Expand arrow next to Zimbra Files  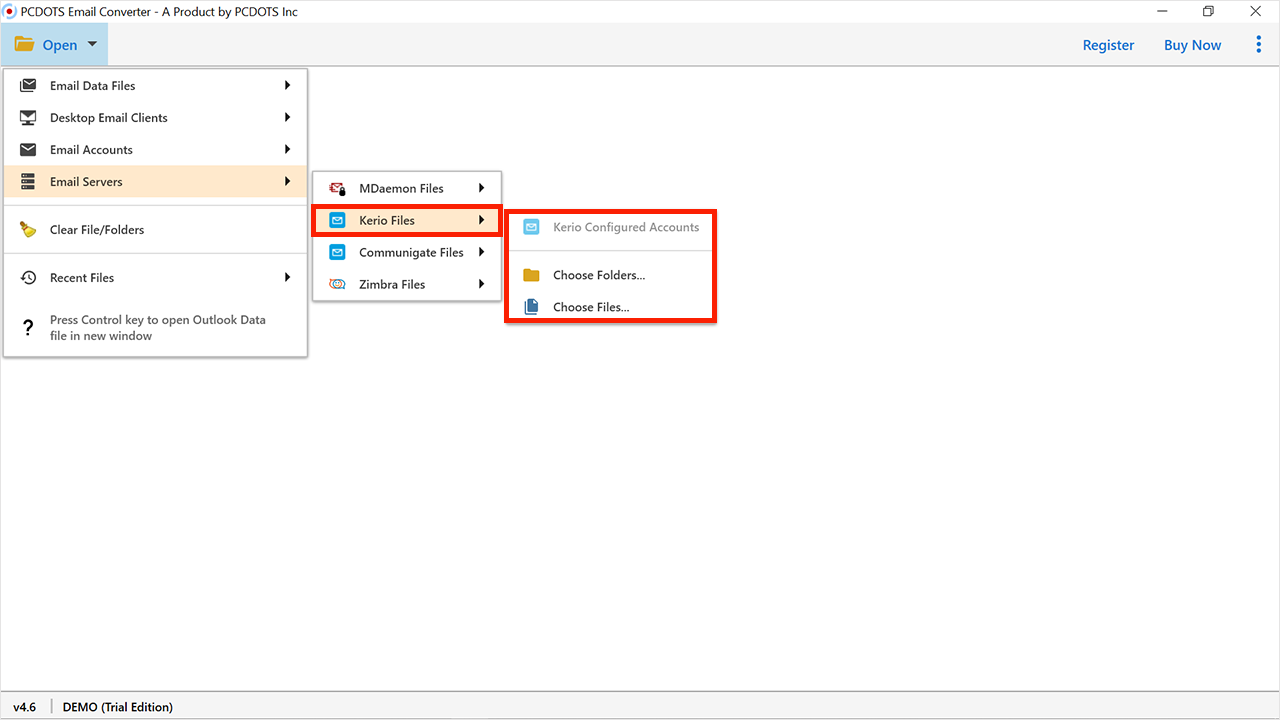[481, 284]
